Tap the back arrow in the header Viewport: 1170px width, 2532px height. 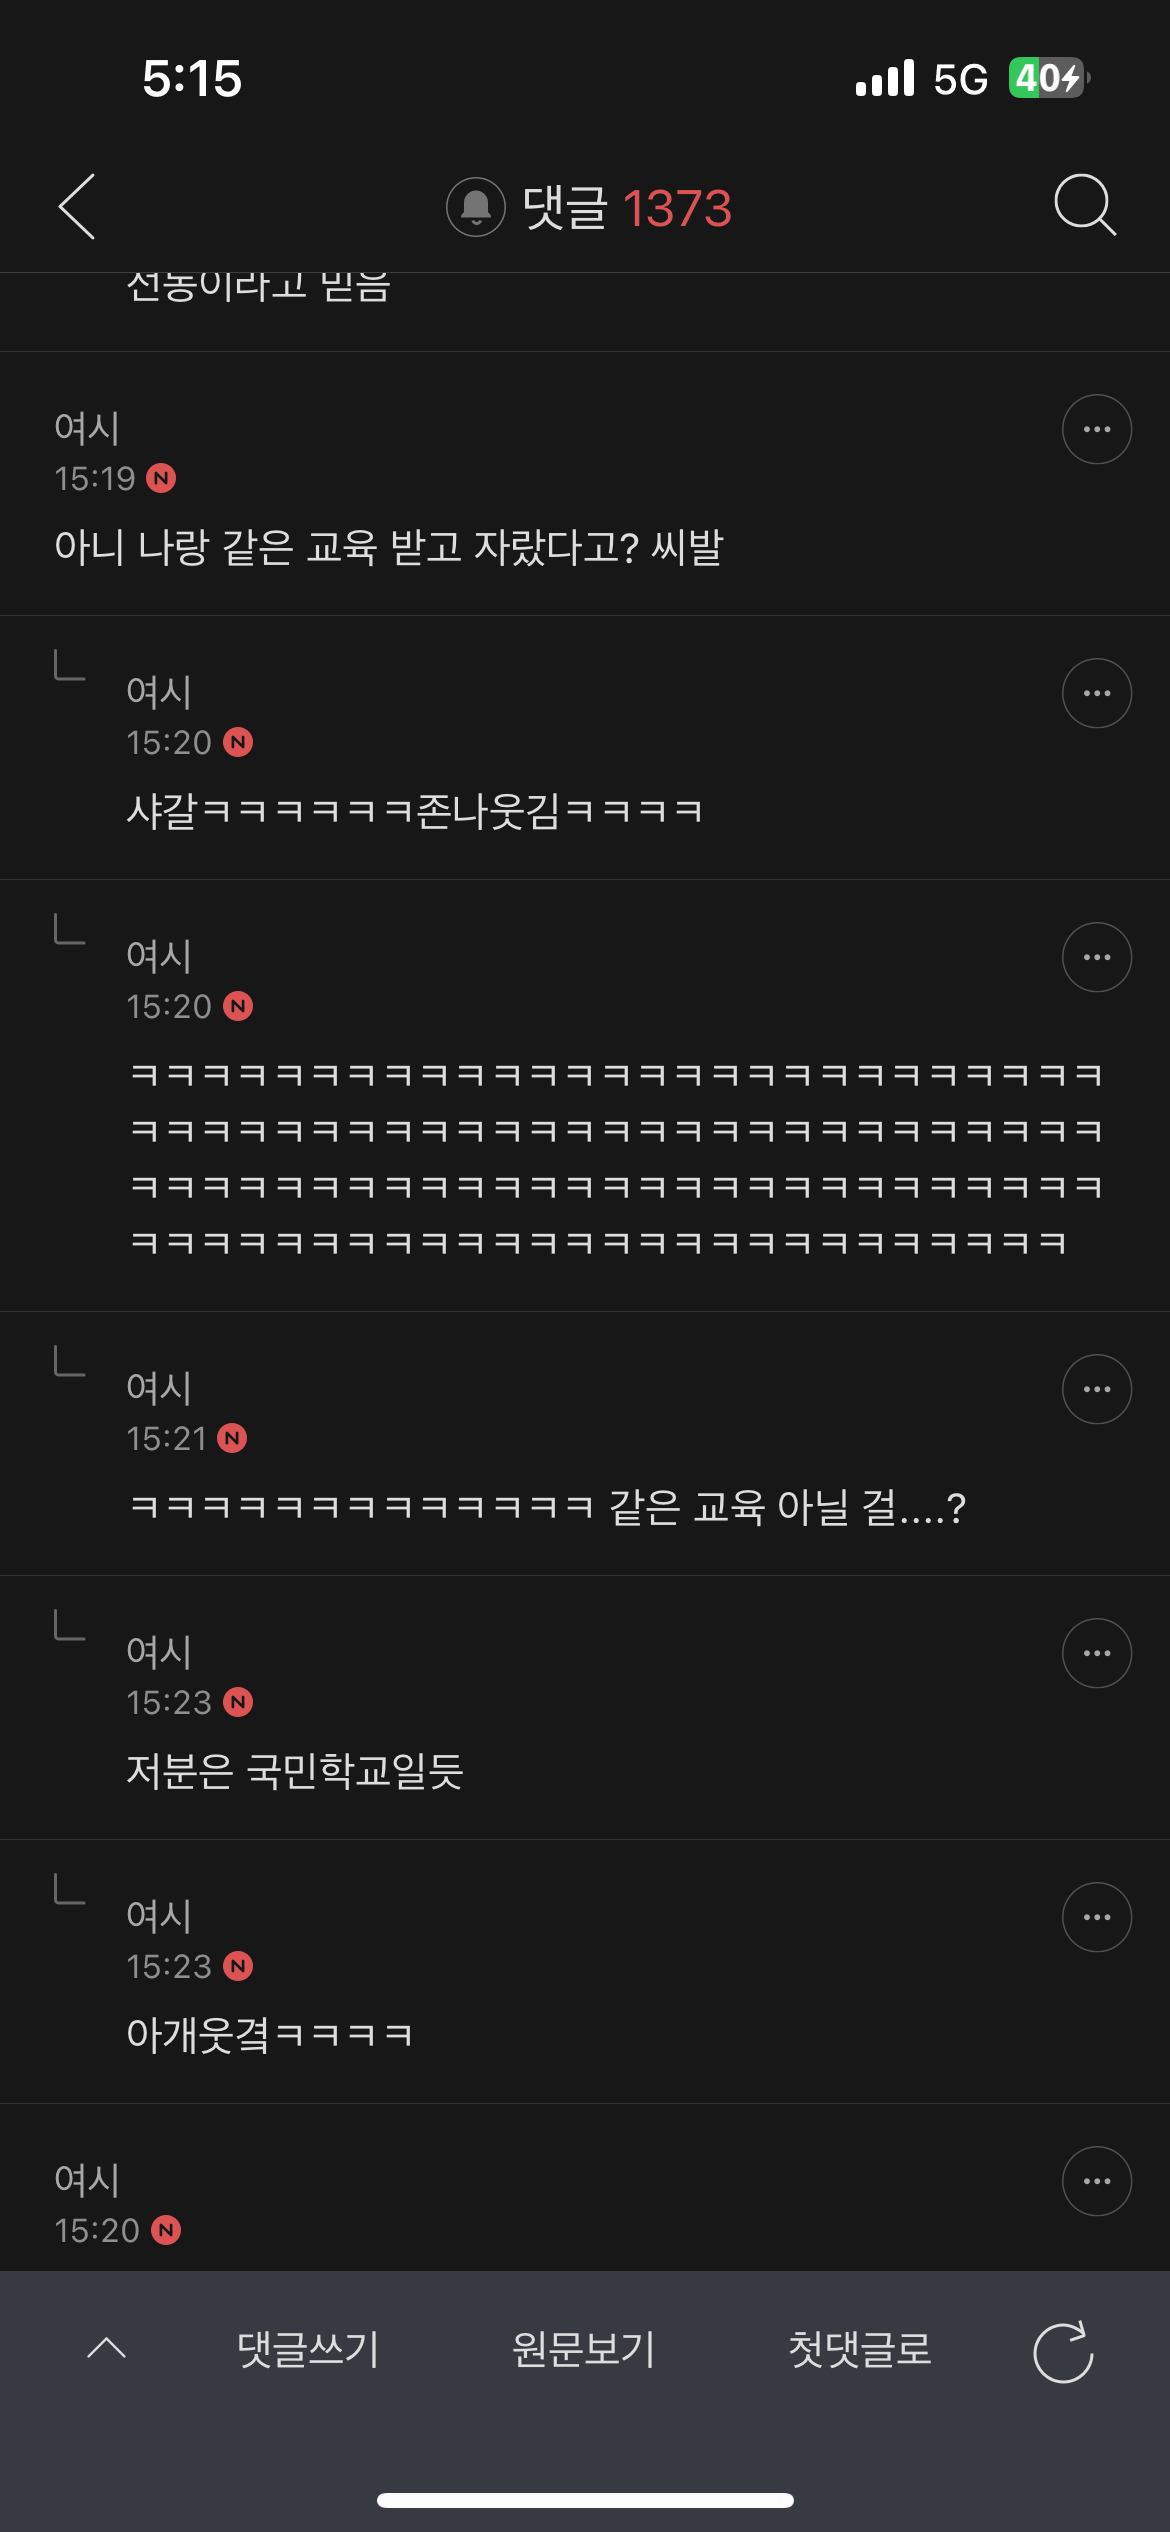tap(78, 207)
